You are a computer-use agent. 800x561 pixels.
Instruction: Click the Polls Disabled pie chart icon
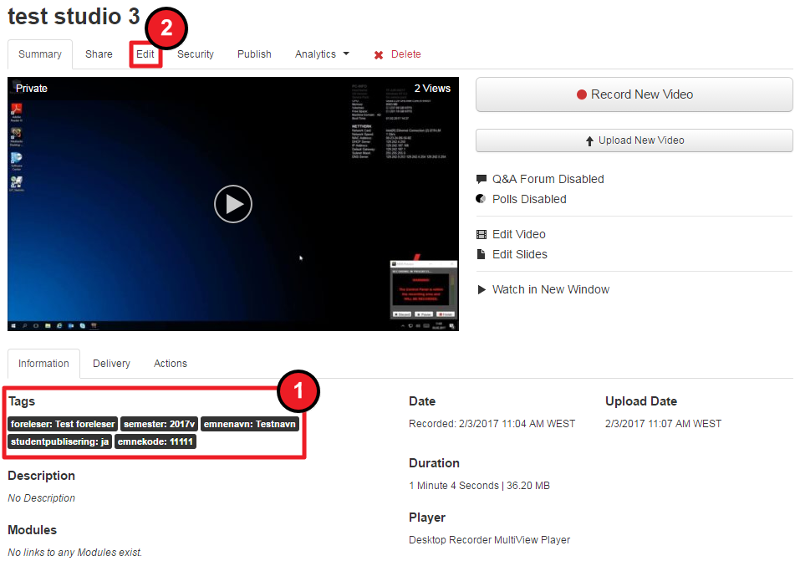click(x=482, y=199)
